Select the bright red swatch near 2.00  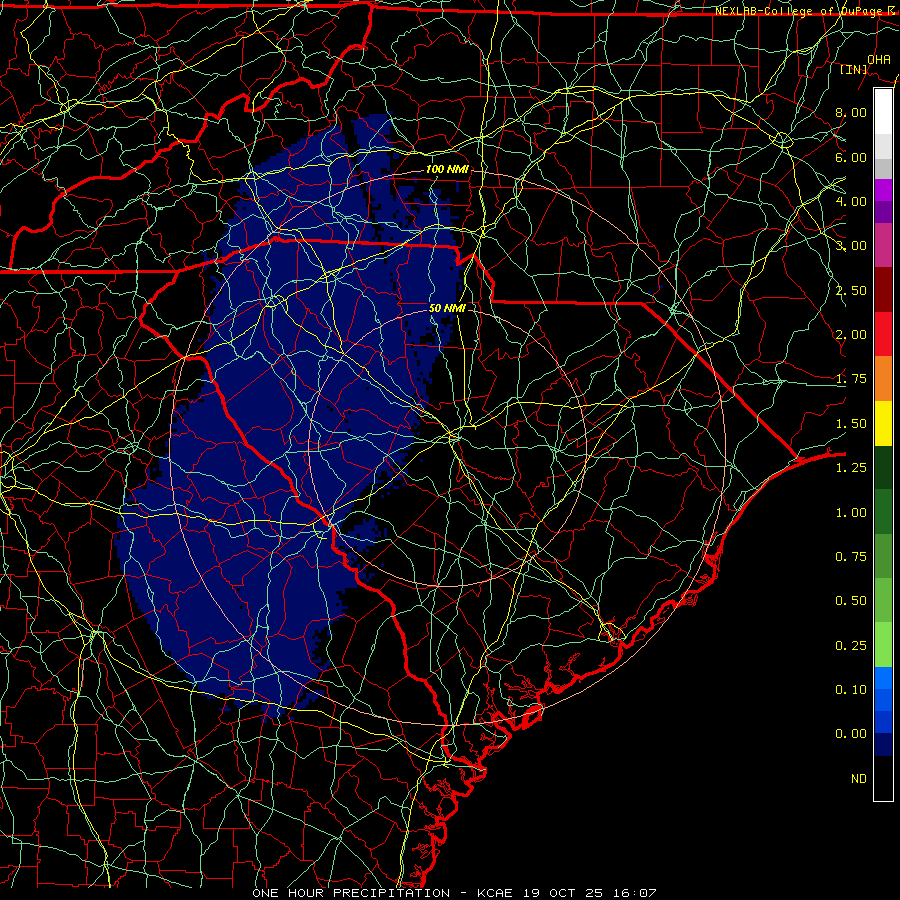pos(883,334)
